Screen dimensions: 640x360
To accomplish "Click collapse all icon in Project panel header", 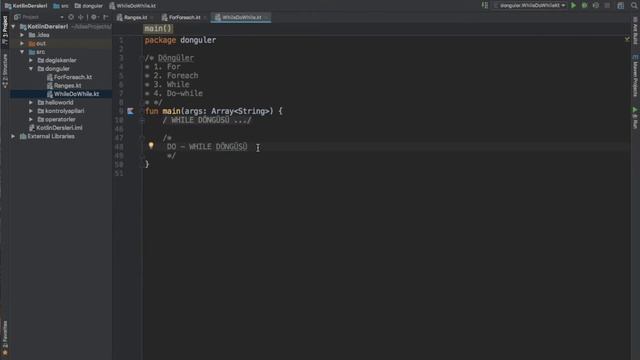I will (80, 17).
